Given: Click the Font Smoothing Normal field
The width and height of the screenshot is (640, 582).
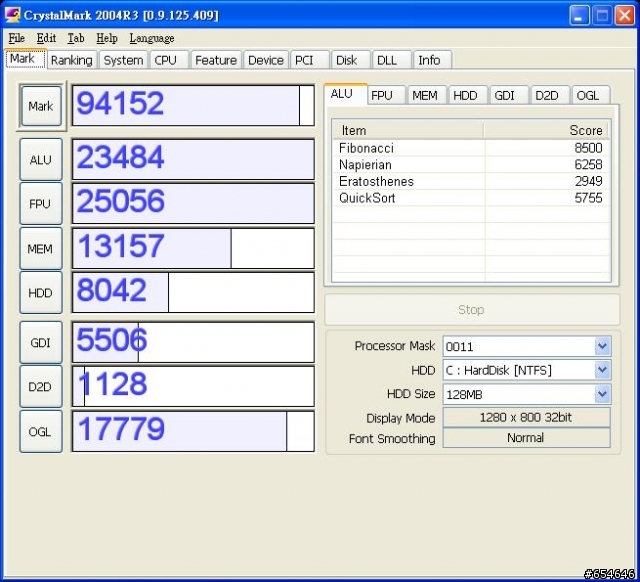Looking at the screenshot, I should [x=527, y=438].
